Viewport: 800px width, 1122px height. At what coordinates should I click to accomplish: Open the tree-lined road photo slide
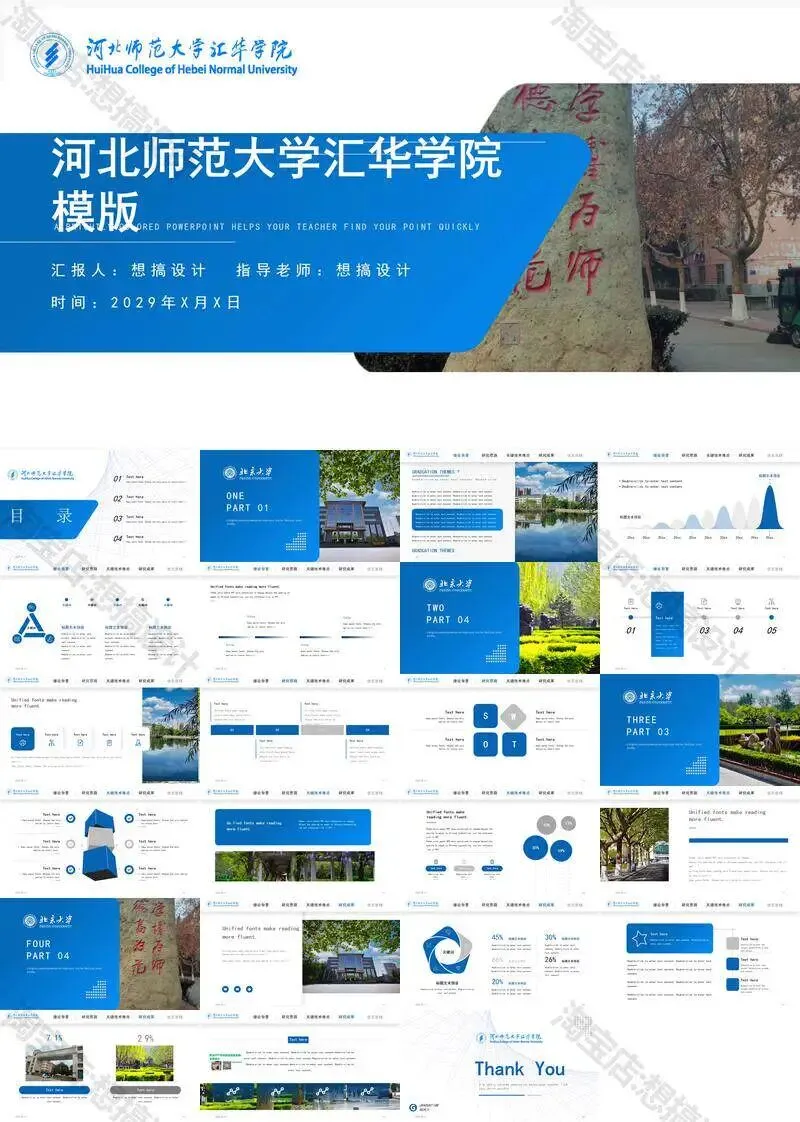click(x=700, y=843)
